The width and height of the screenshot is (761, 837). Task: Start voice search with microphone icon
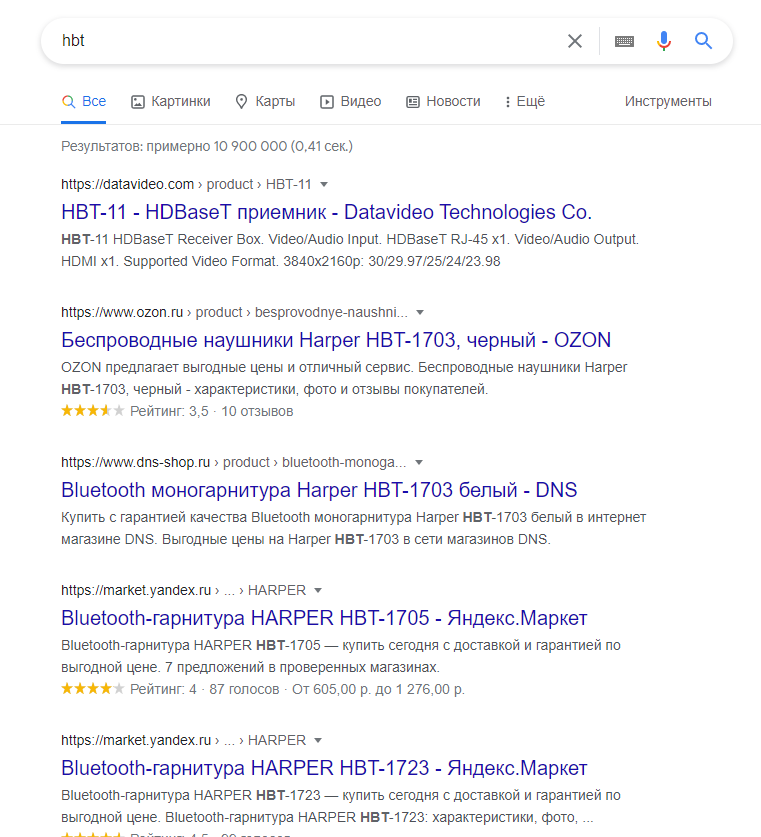coord(664,41)
